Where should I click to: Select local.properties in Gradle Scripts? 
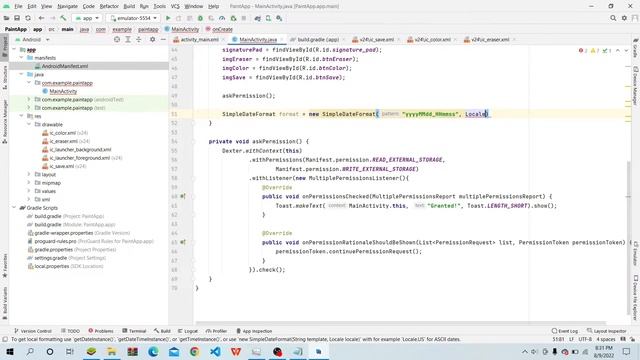click(51, 266)
